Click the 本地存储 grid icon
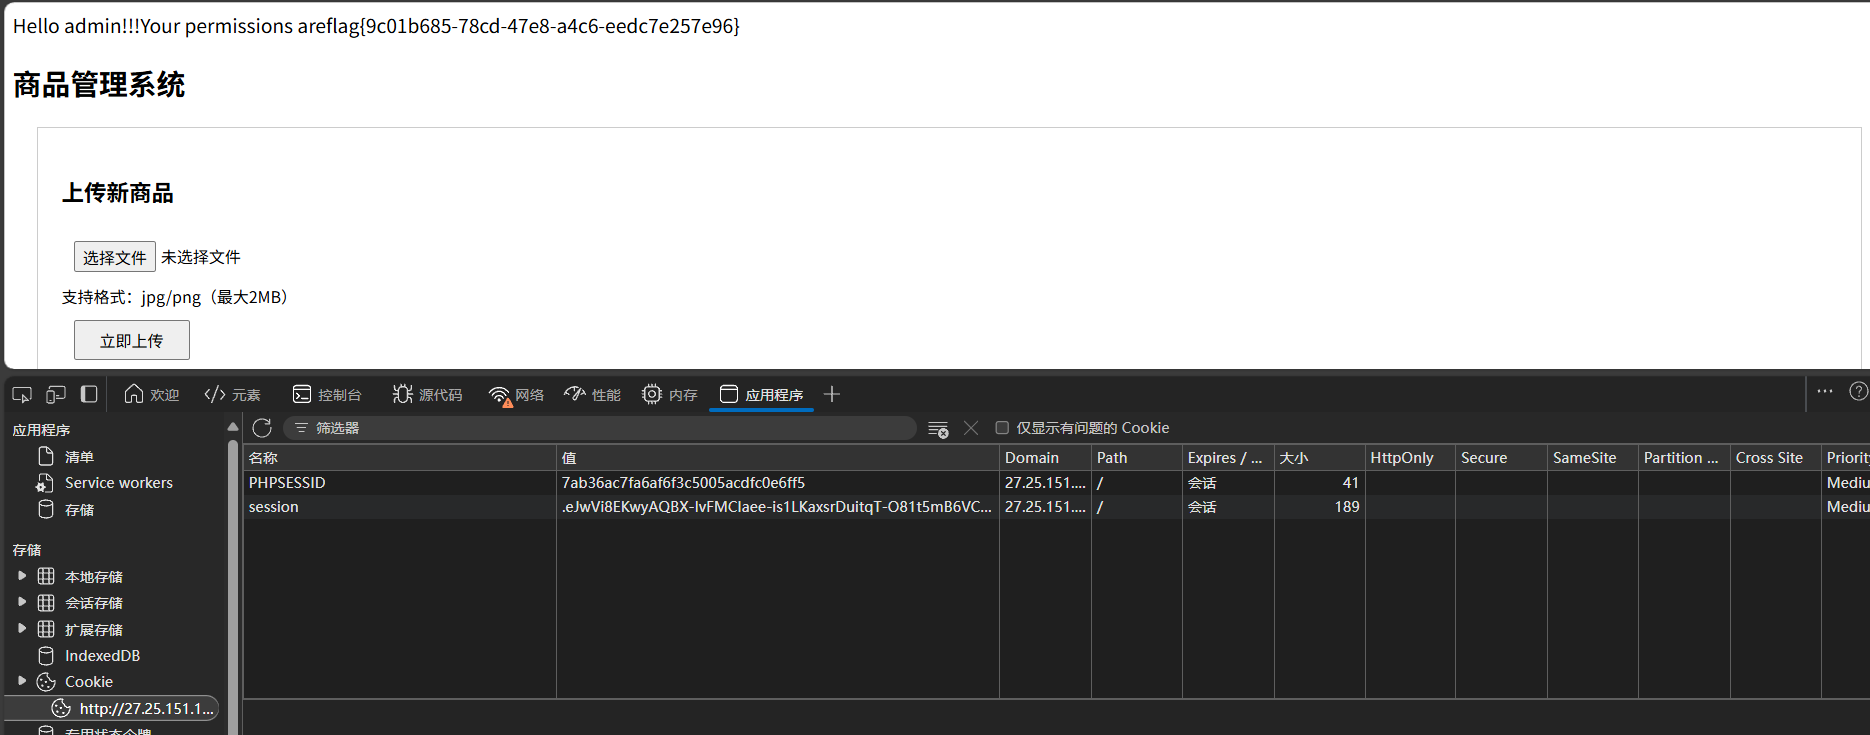The width and height of the screenshot is (1870, 735). click(46, 576)
